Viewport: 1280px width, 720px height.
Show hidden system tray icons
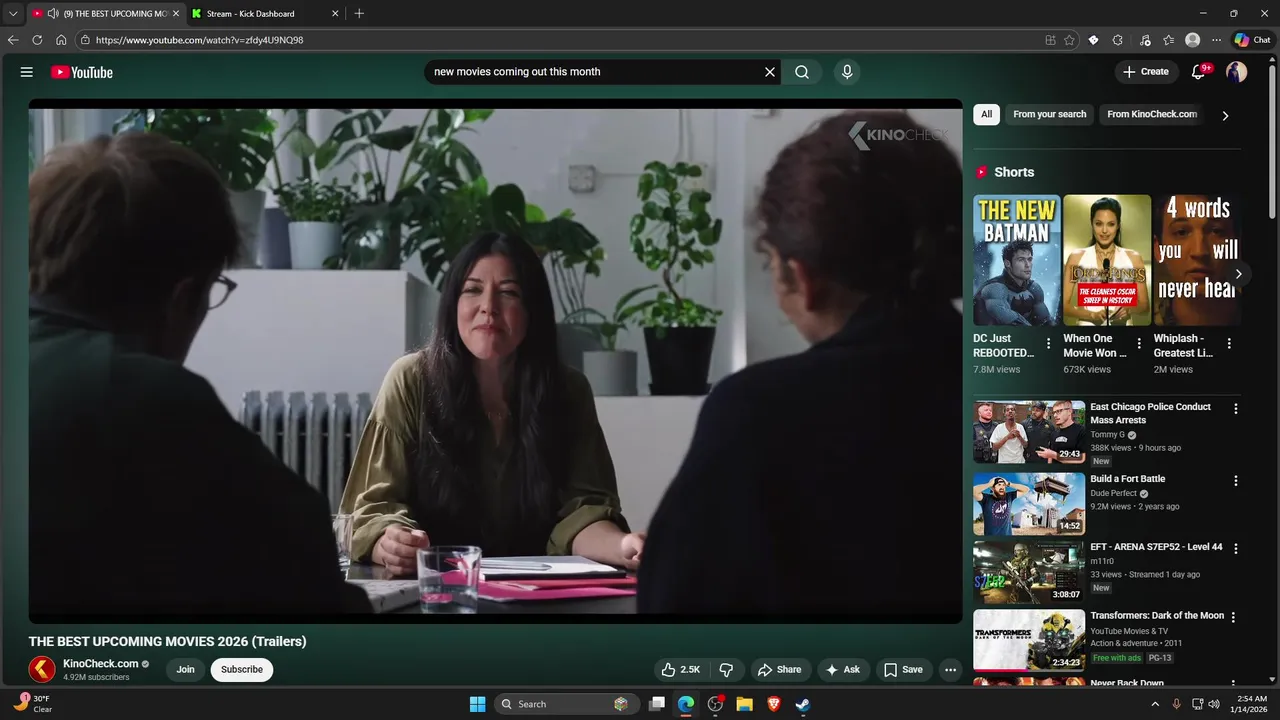pos(1155,704)
